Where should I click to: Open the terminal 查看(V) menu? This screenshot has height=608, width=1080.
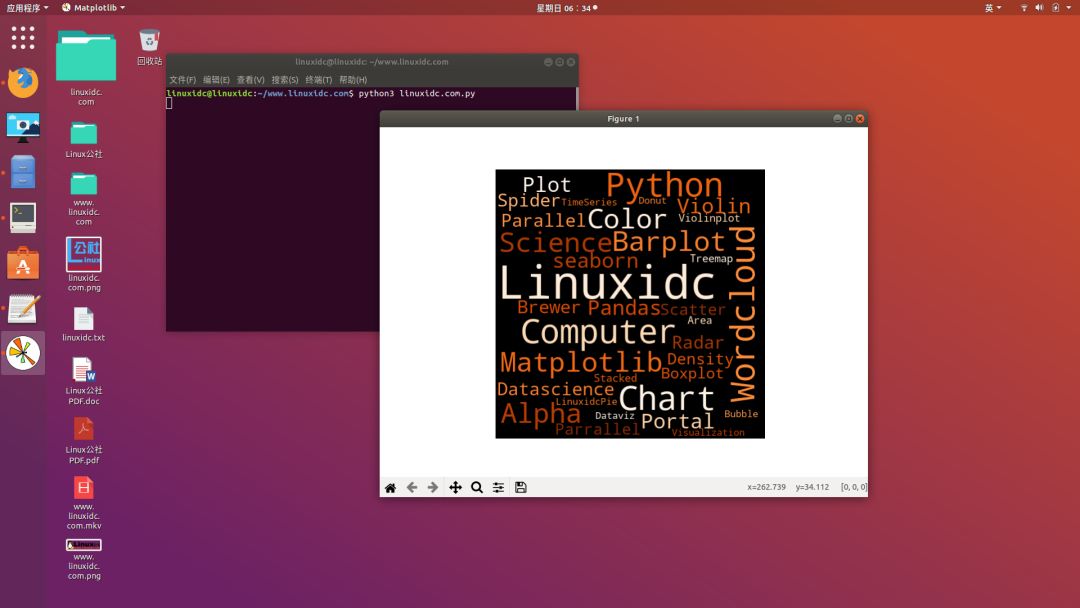pos(250,80)
